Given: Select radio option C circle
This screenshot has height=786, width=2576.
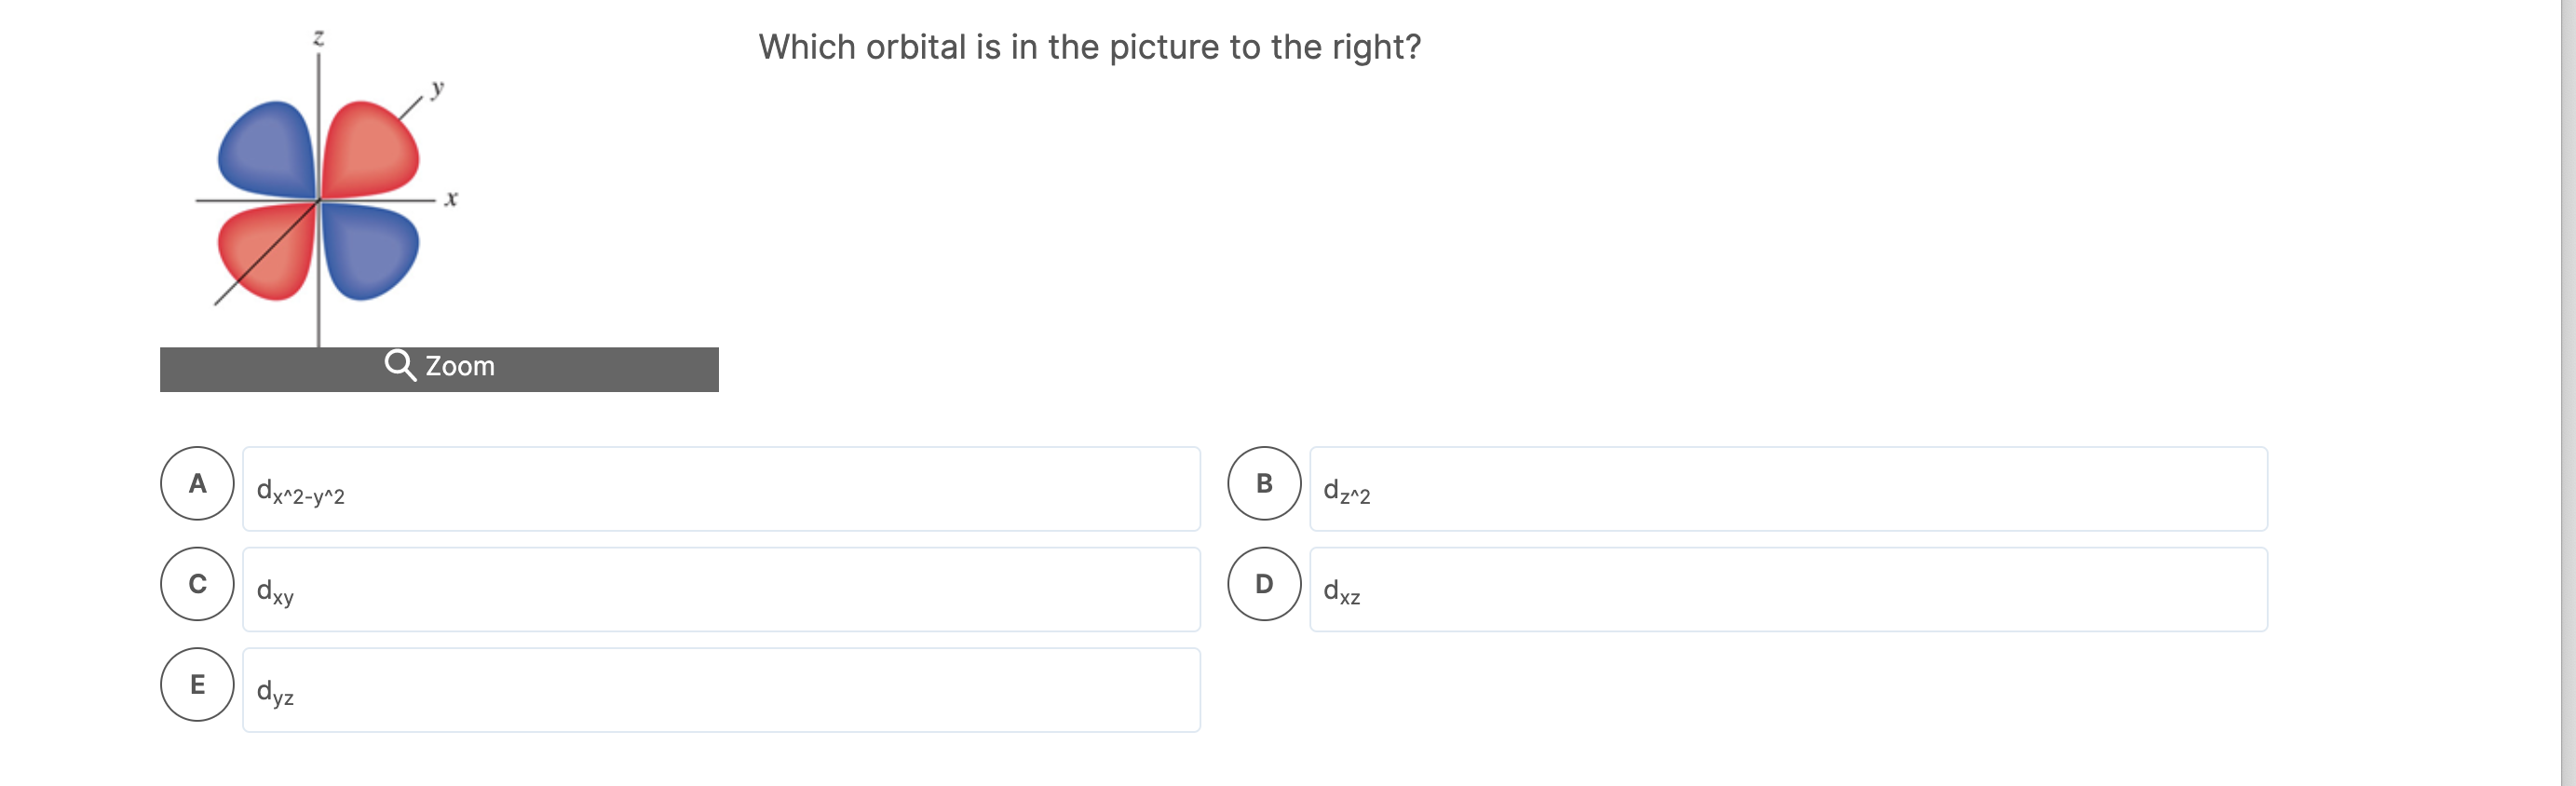Looking at the screenshot, I should (197, 584).
